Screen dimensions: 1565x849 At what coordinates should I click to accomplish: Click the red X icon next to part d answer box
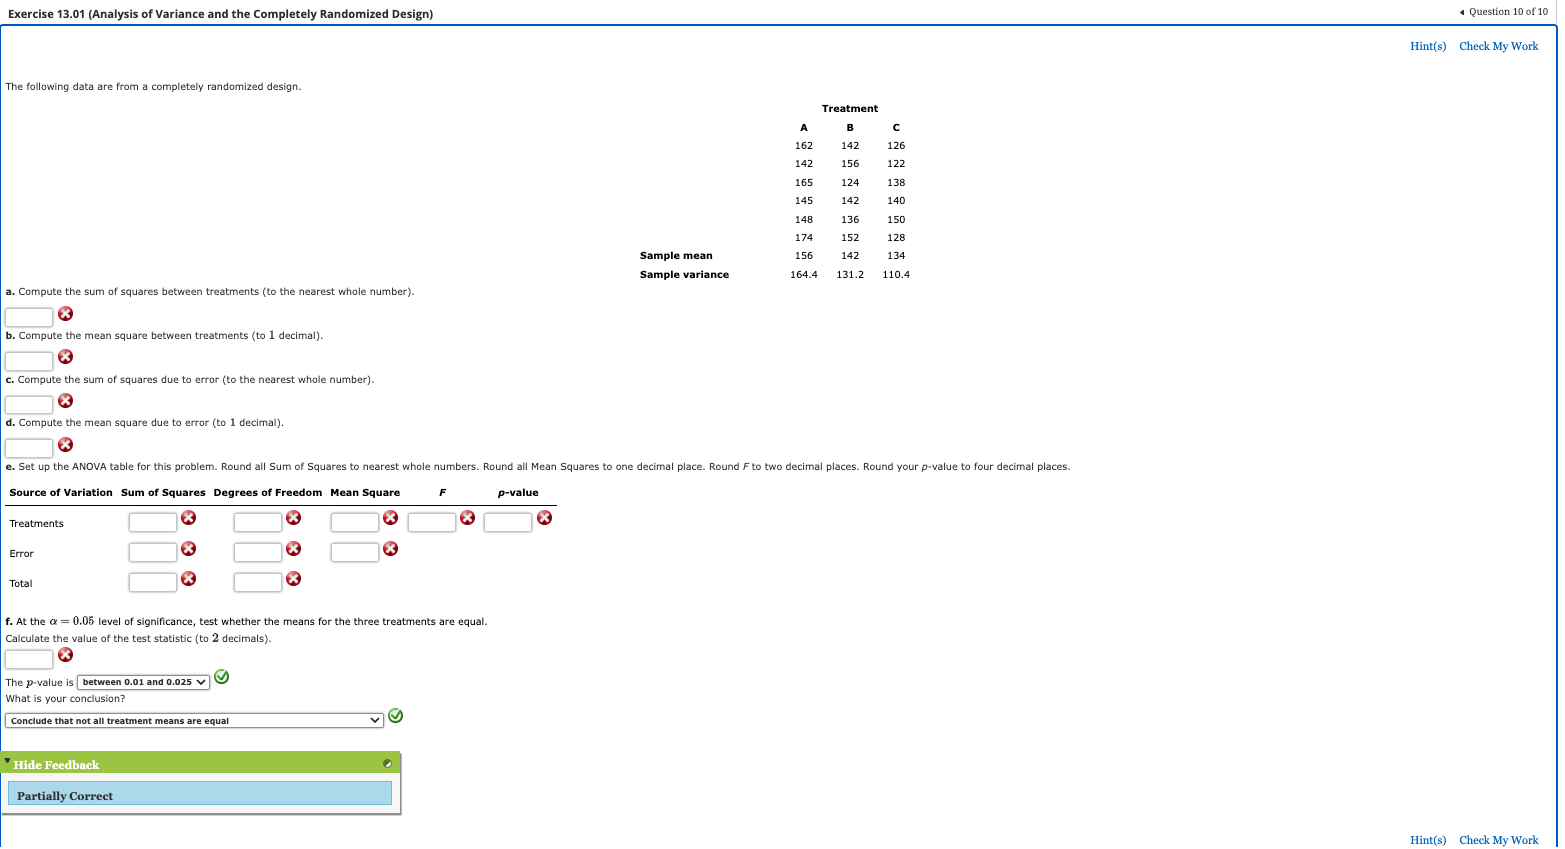64,444
